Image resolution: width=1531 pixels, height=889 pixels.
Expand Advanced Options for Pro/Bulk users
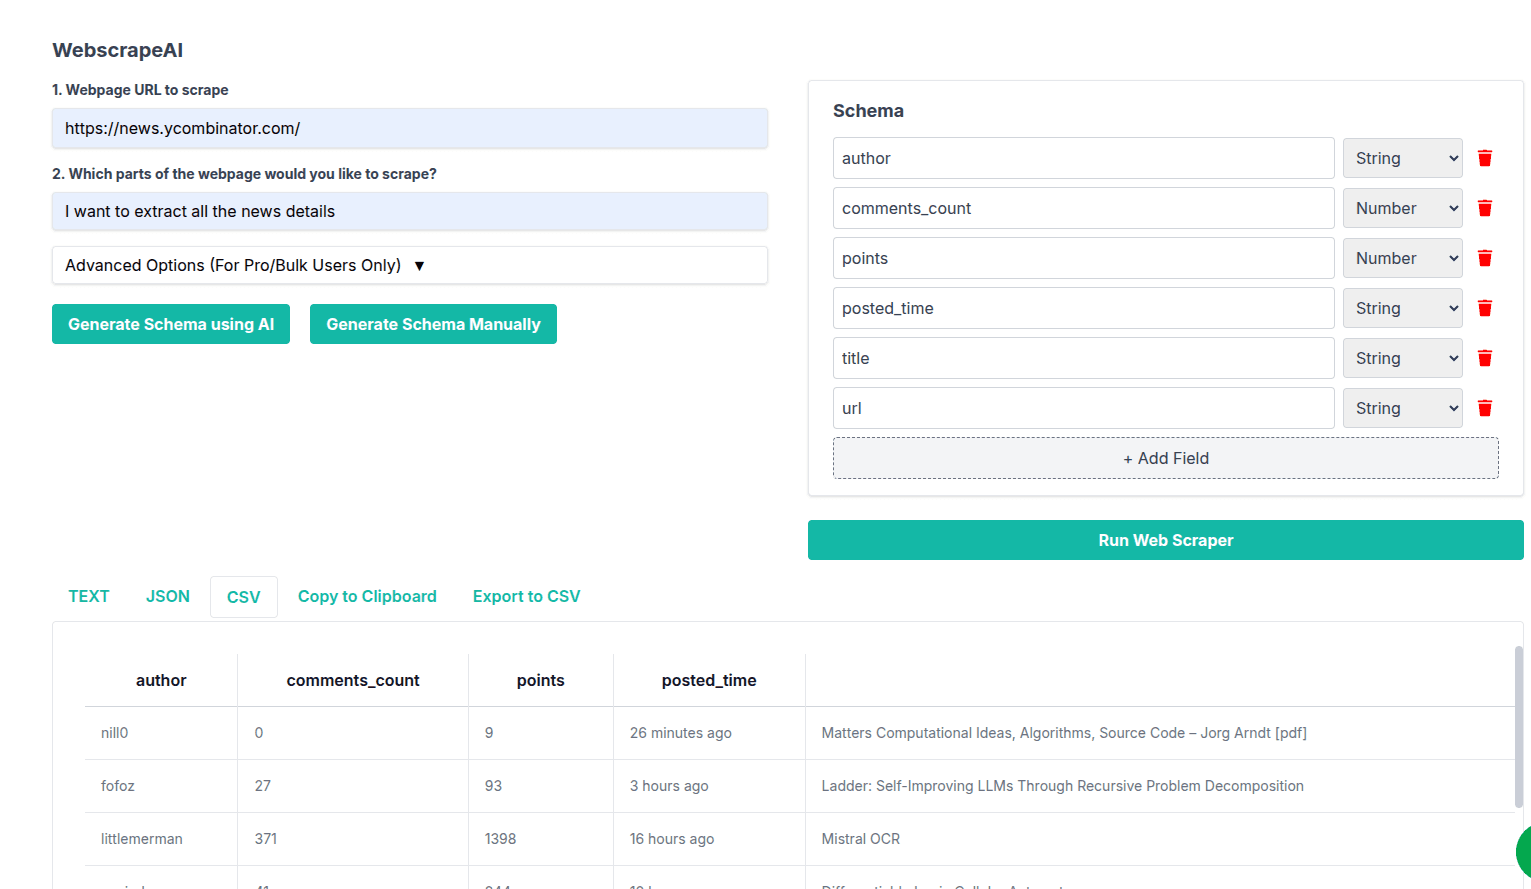[x=410, y=265]
